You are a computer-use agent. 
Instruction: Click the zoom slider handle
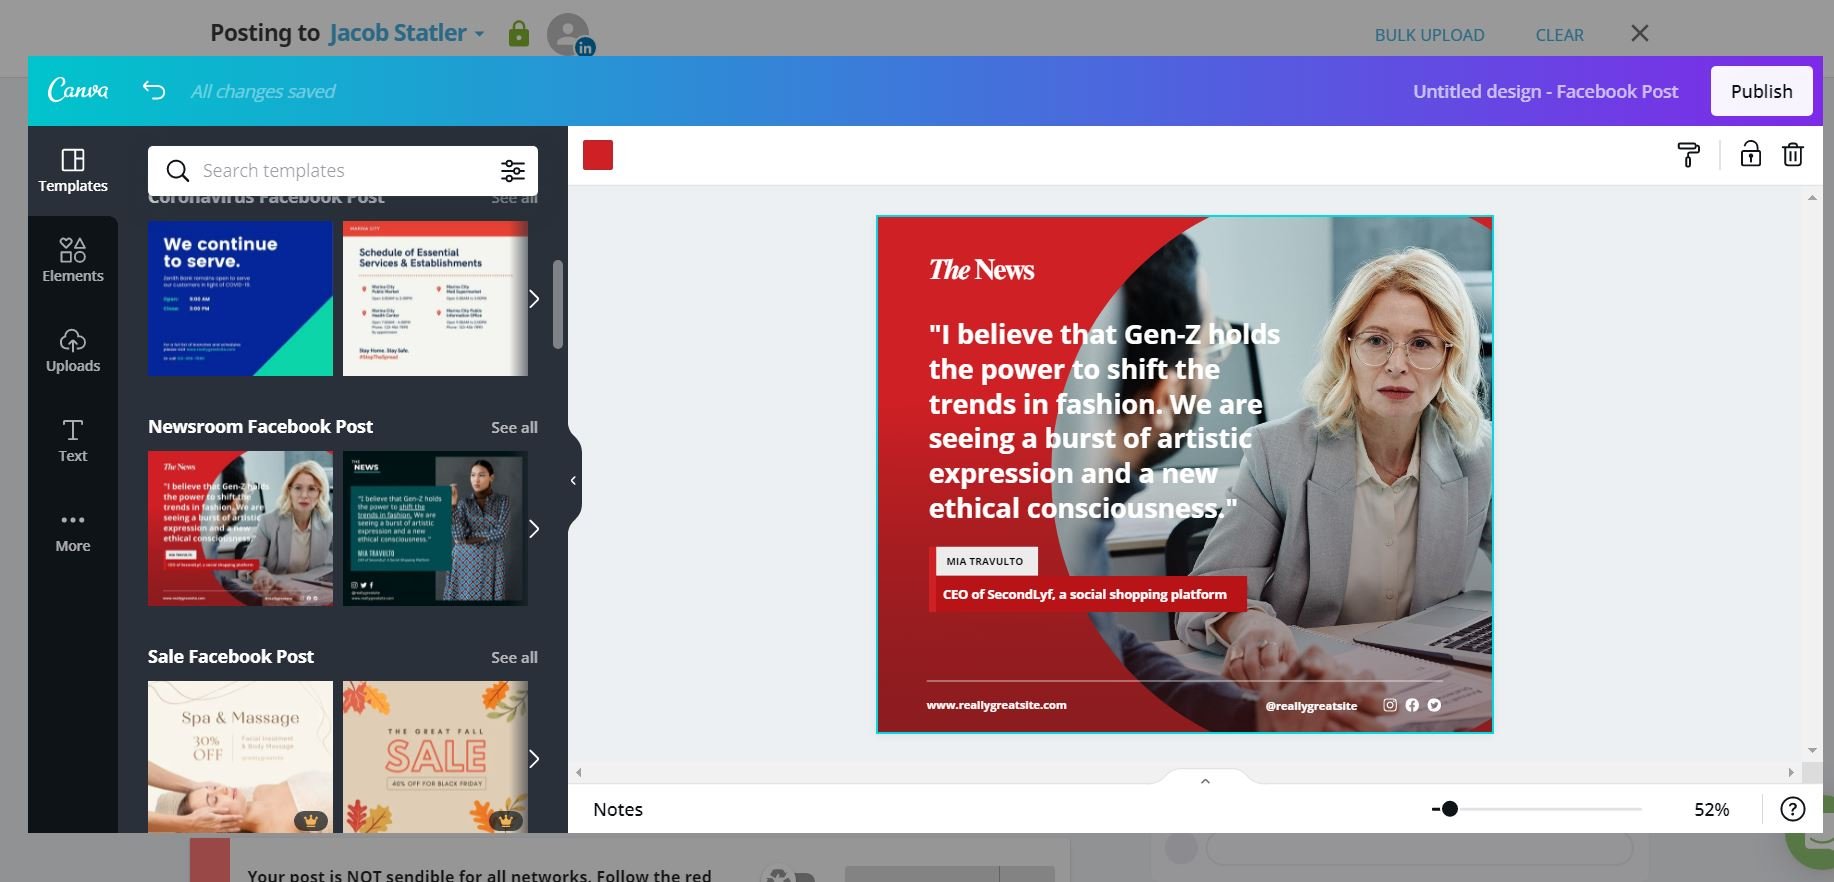pos(1449,809)
